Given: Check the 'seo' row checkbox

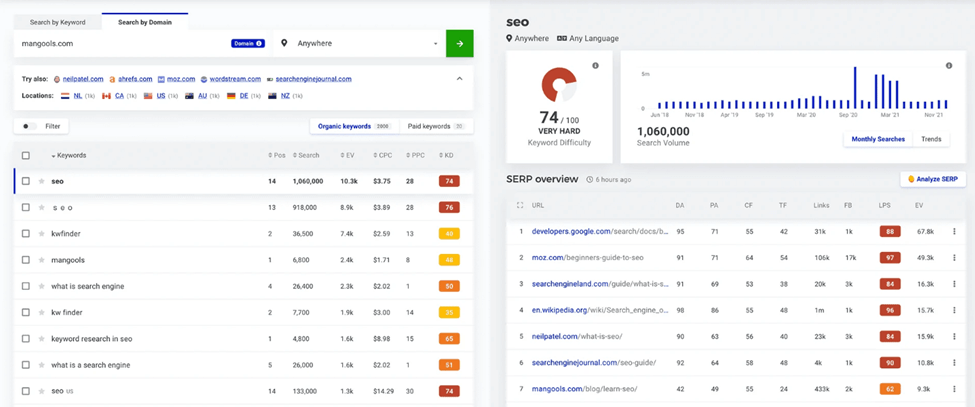Looking at the screenshot, I should (x=25, y=181).
